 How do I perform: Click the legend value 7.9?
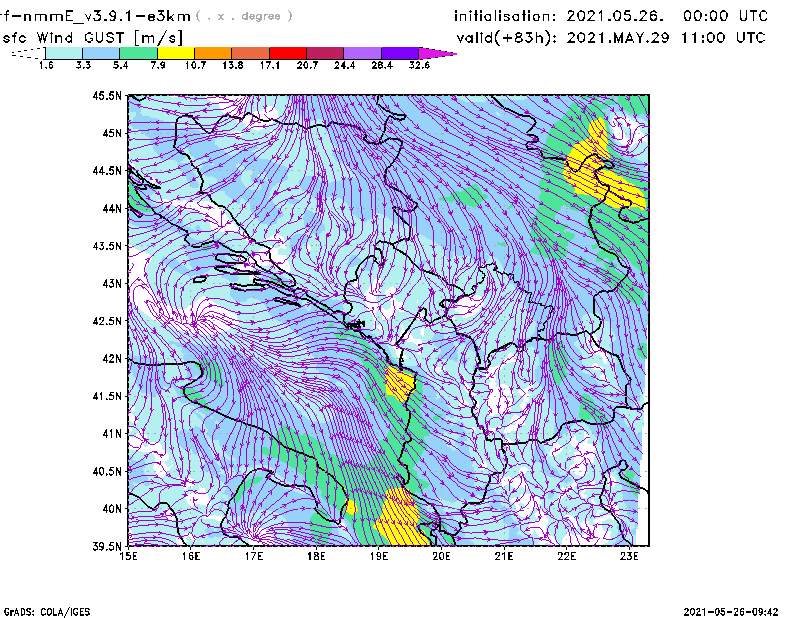[x=158, y=65]
